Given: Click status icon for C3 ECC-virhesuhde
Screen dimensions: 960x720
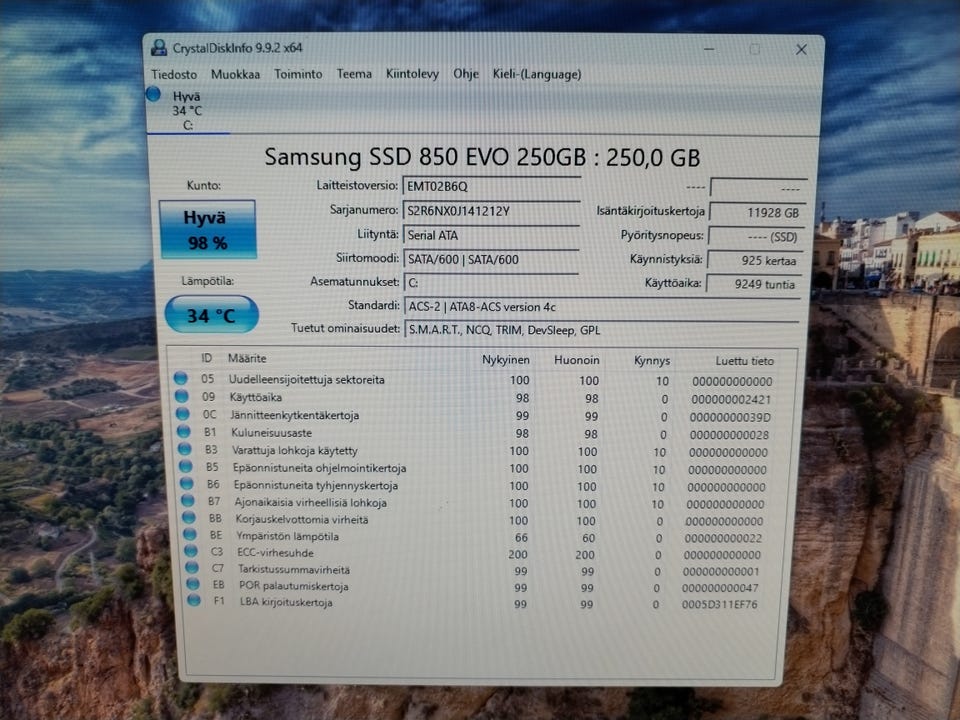Looking at the screenshot, I should (x=192, y=551).
